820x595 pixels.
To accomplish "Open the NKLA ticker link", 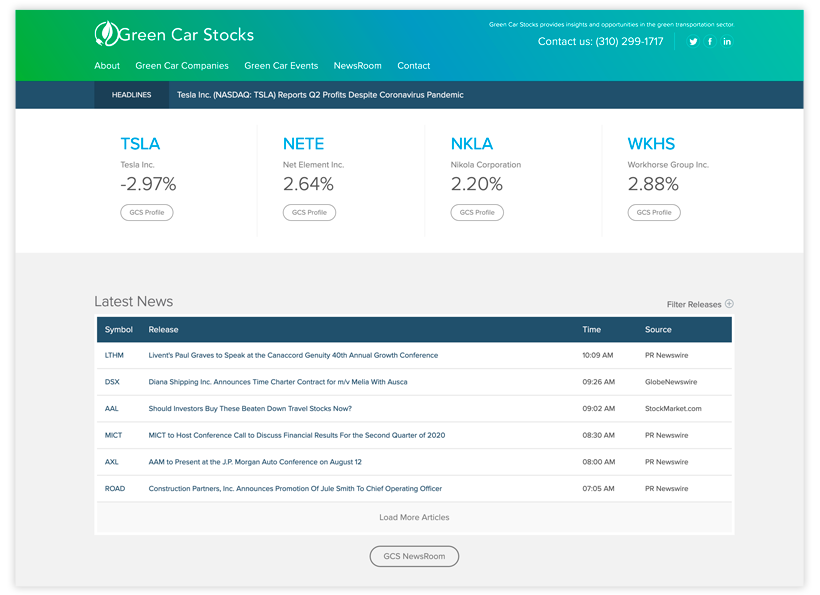I will pos(472,144).
